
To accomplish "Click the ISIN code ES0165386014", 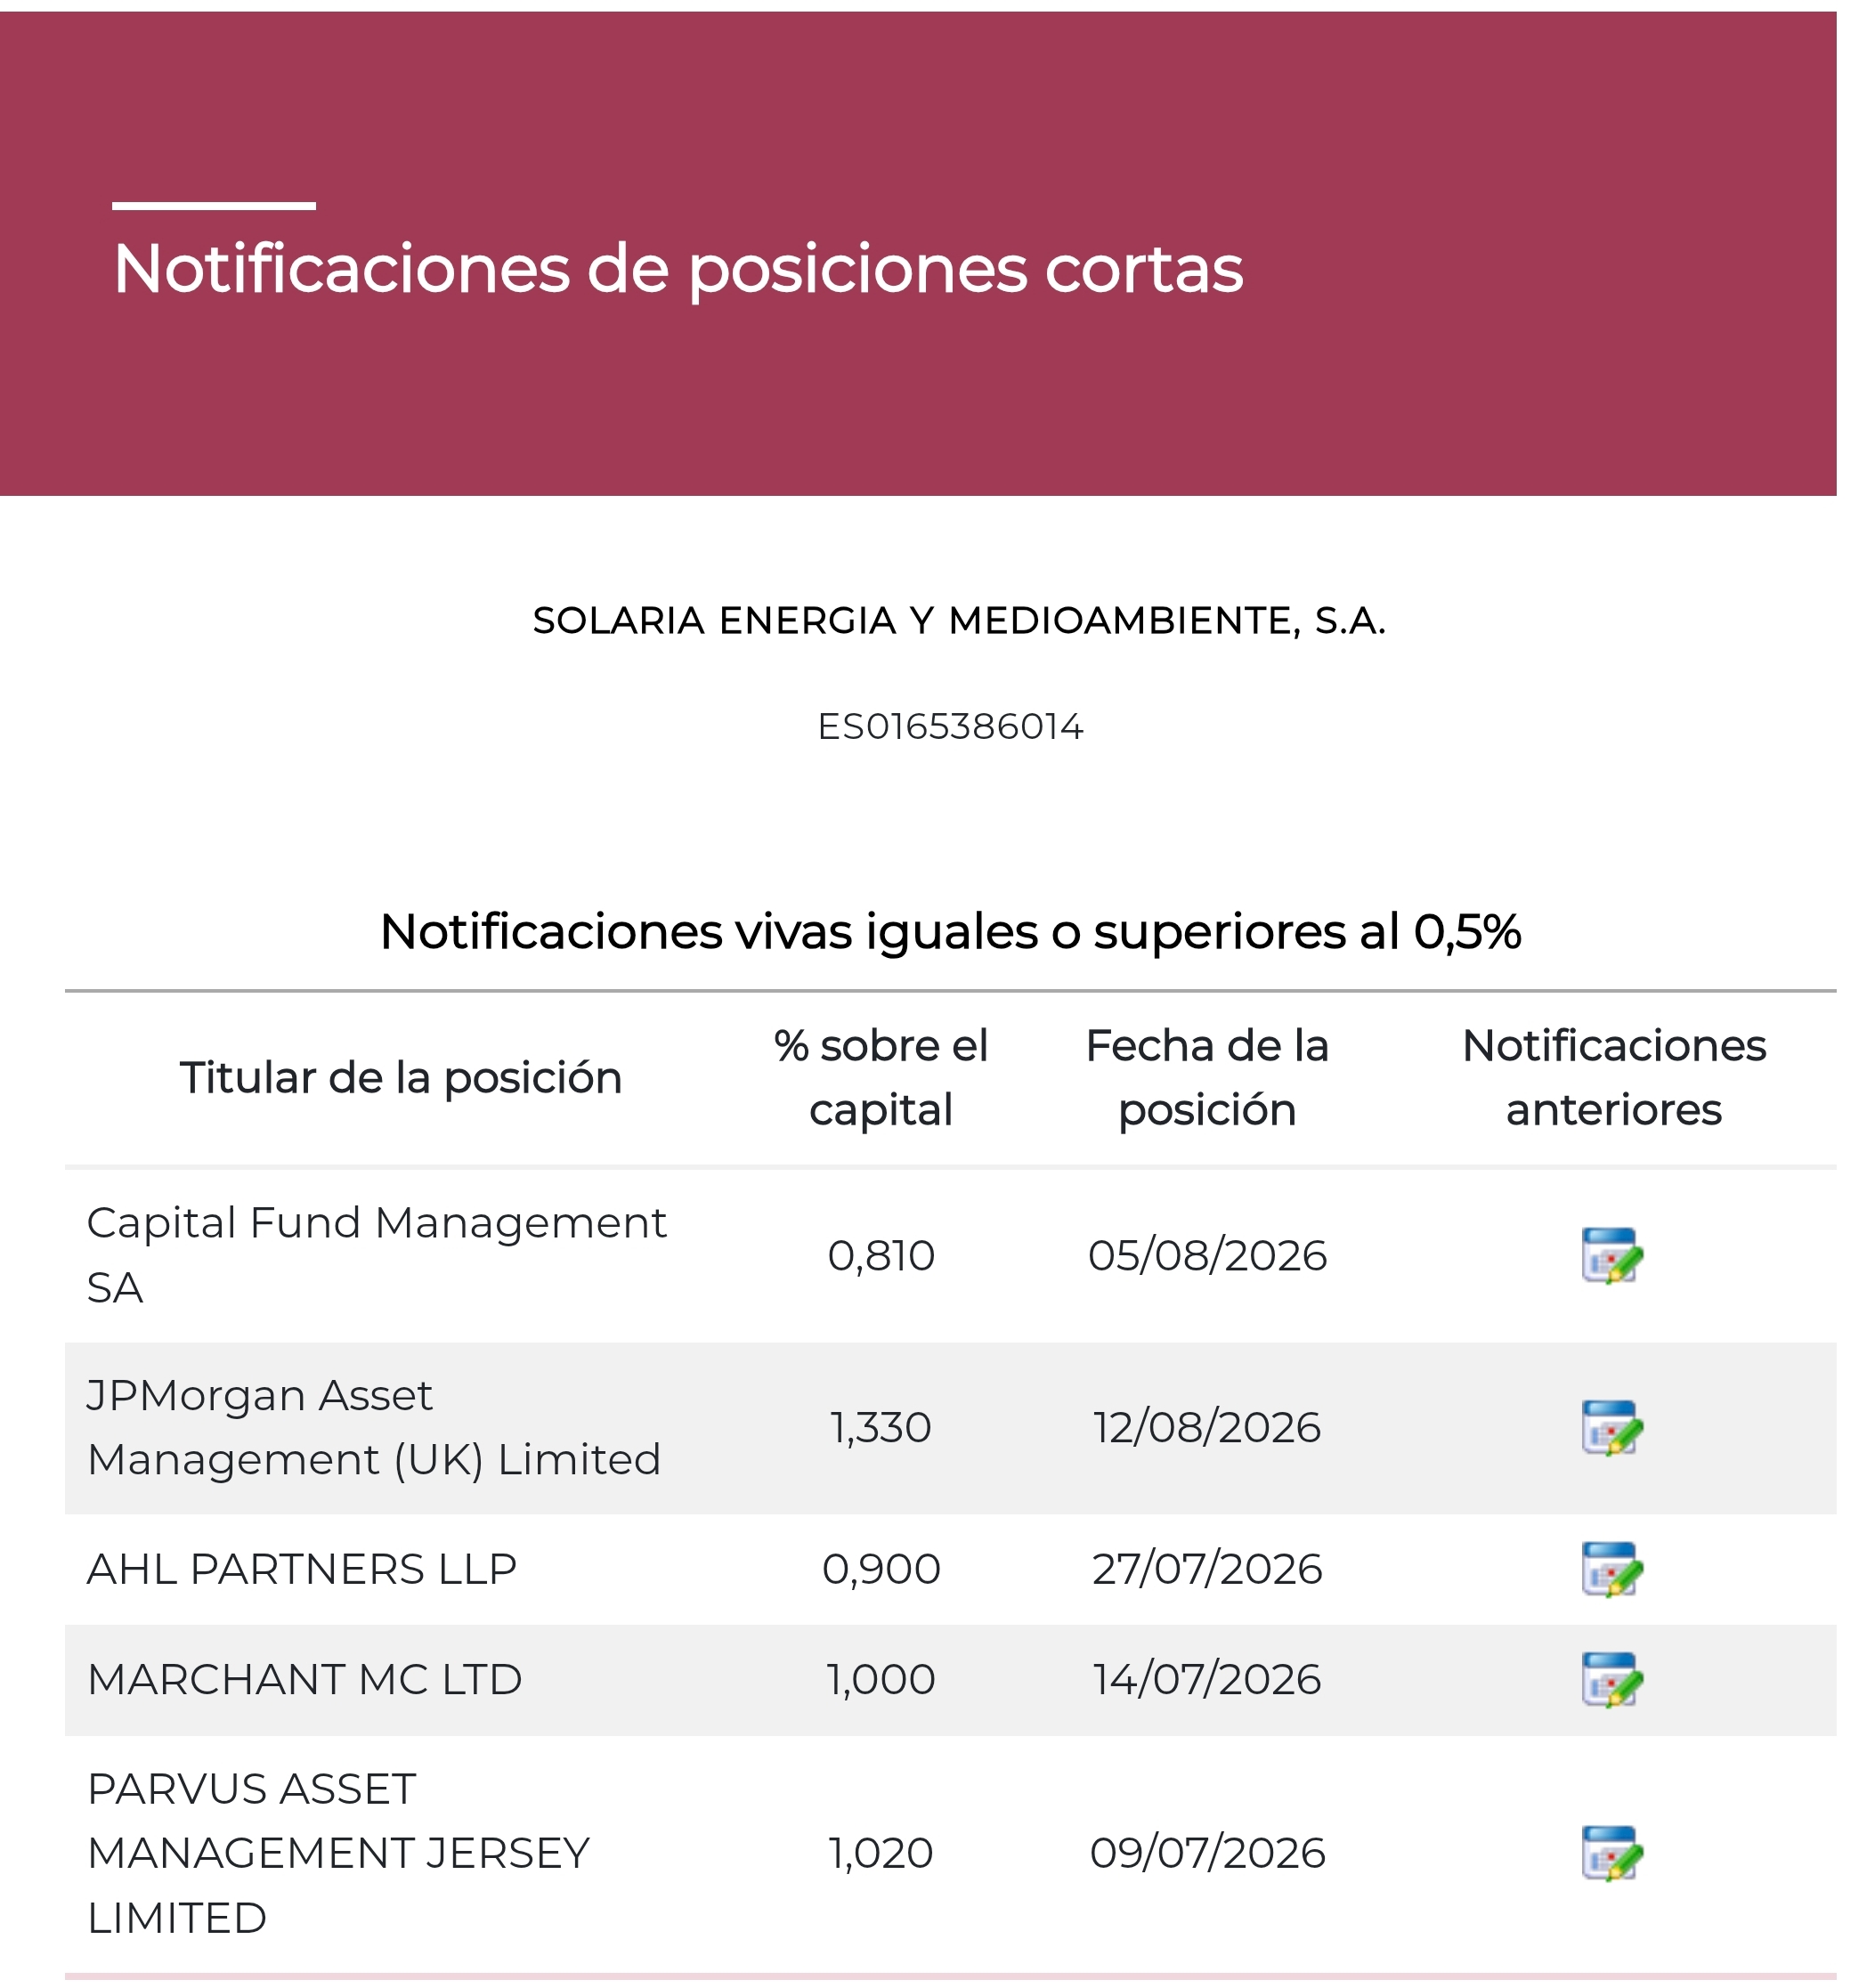I will point(950,727).
